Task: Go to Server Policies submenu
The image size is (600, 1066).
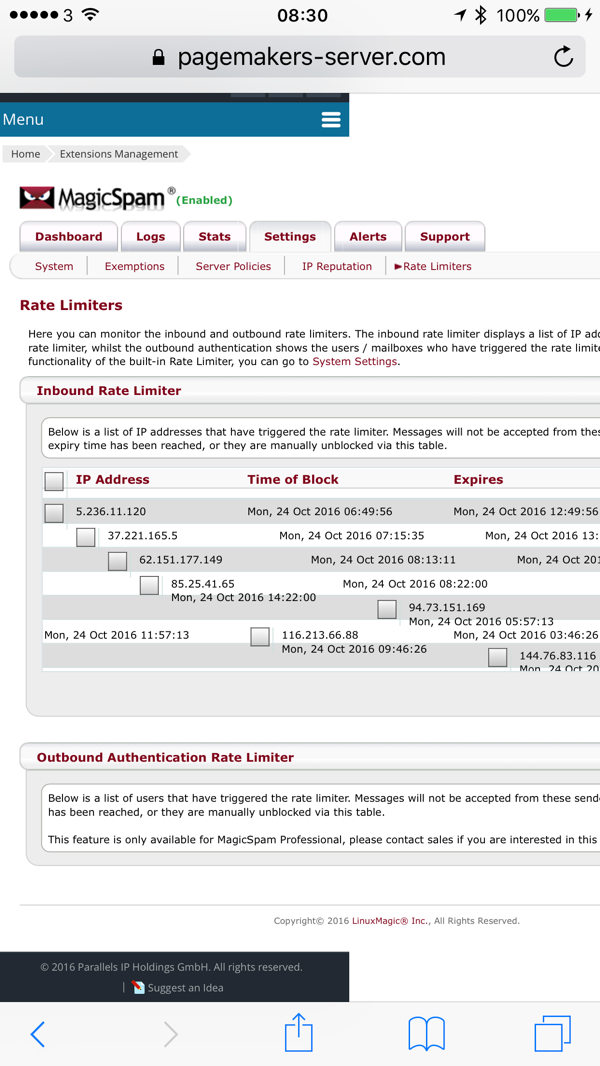Action: pos(233,266)
